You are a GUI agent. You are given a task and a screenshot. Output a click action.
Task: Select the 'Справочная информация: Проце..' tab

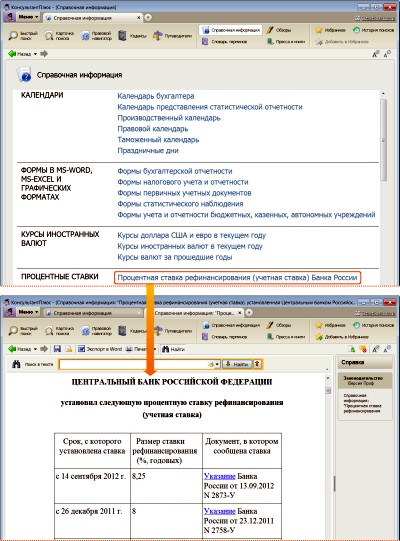[194, 313]
